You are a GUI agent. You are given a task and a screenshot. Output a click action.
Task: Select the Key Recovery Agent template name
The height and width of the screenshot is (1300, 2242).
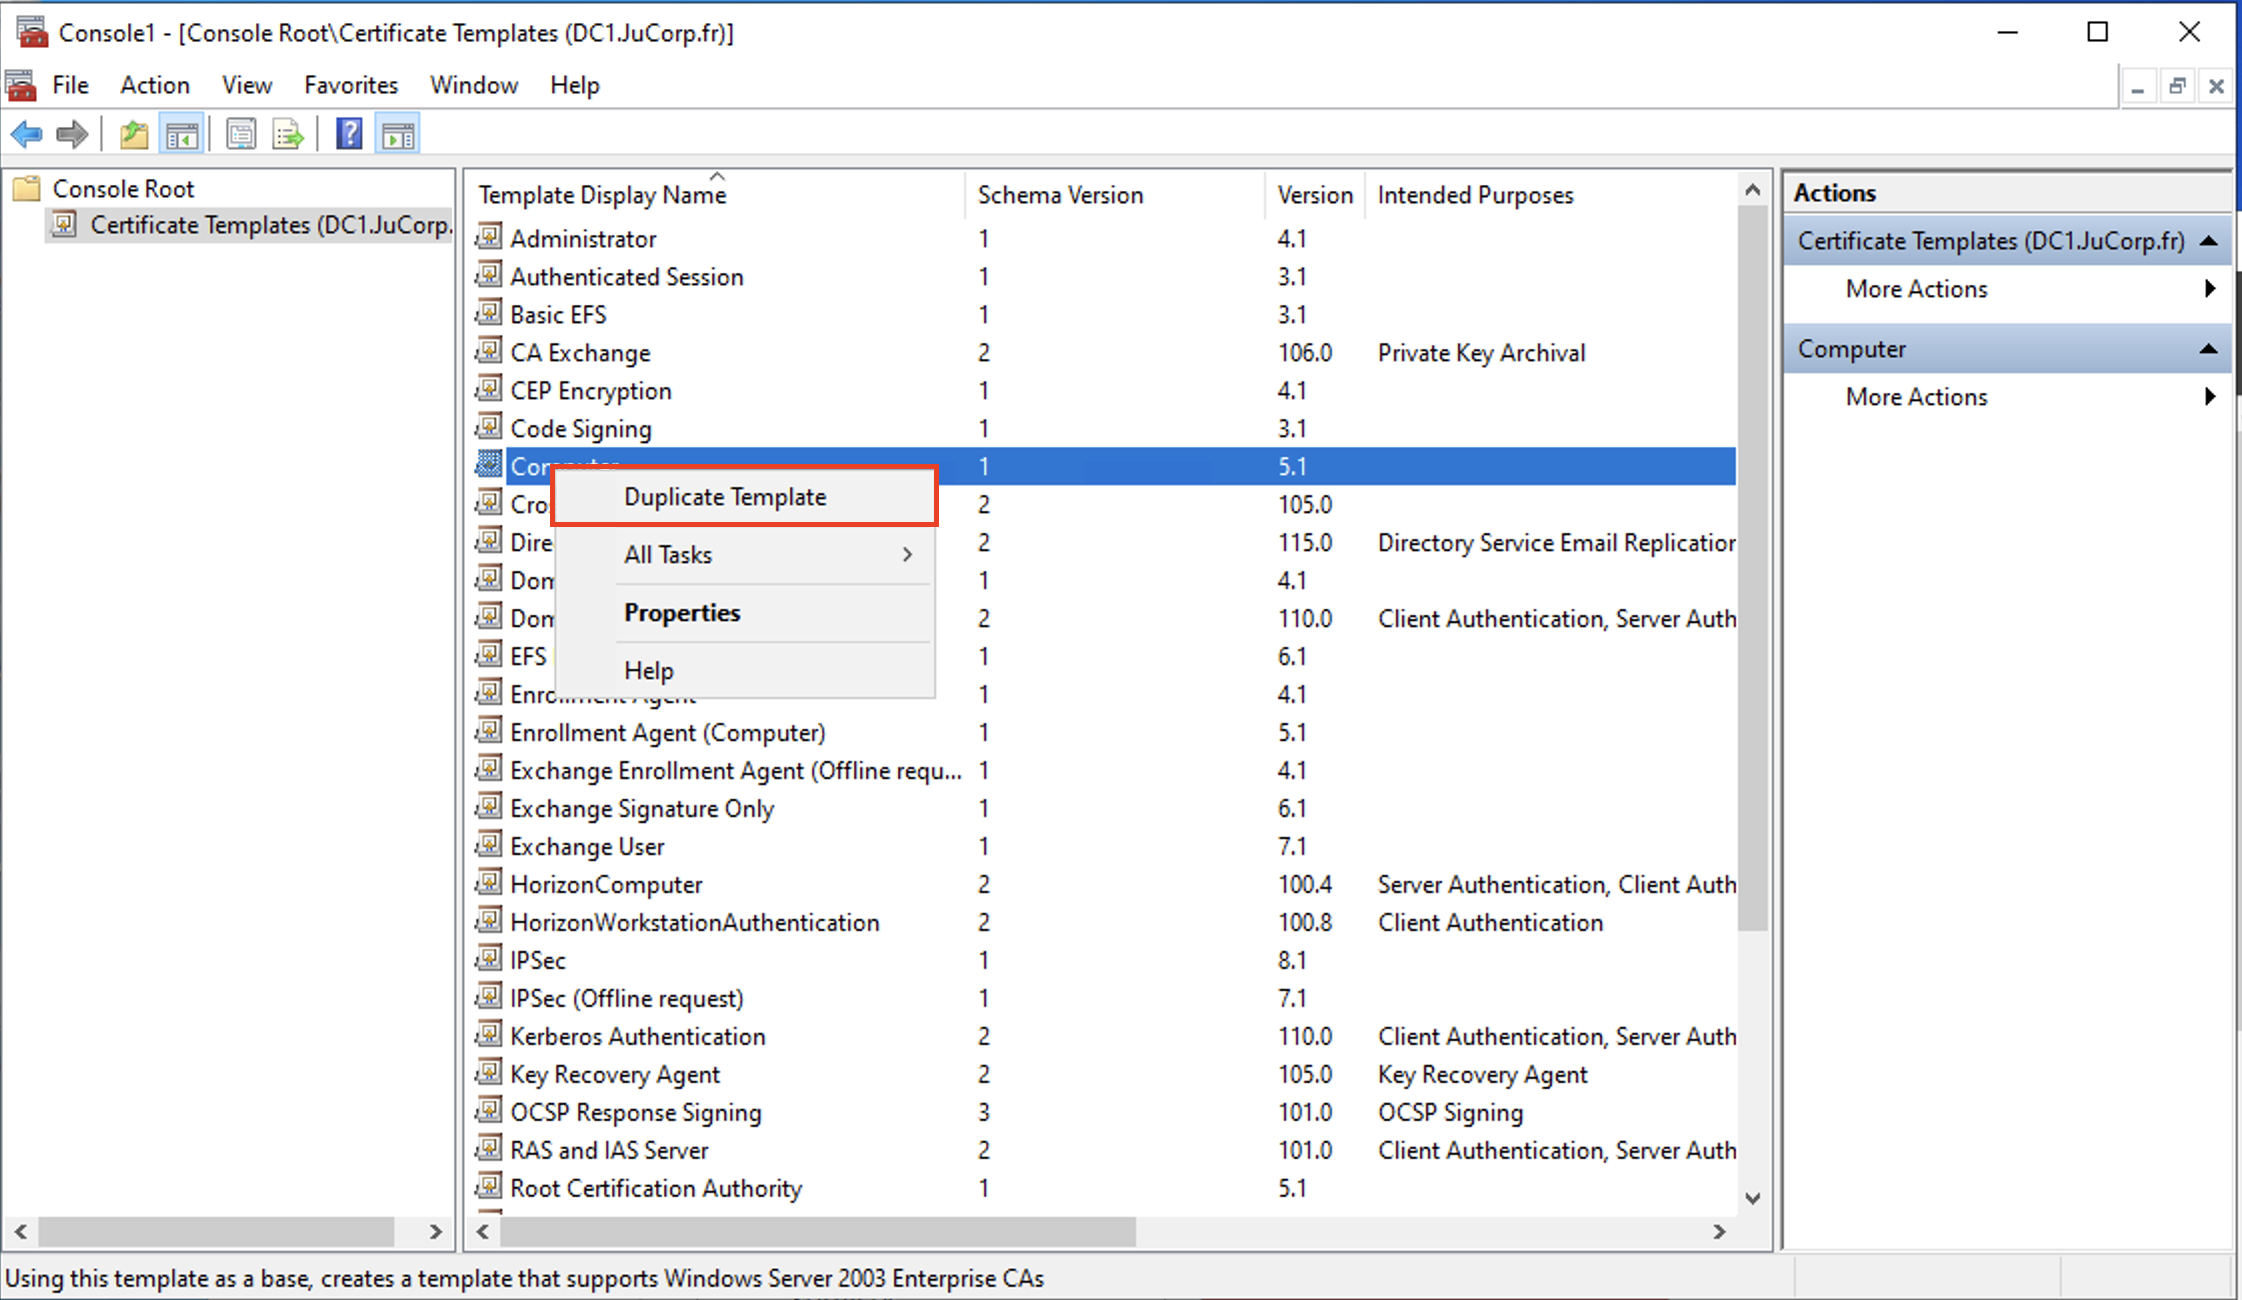615,1074
